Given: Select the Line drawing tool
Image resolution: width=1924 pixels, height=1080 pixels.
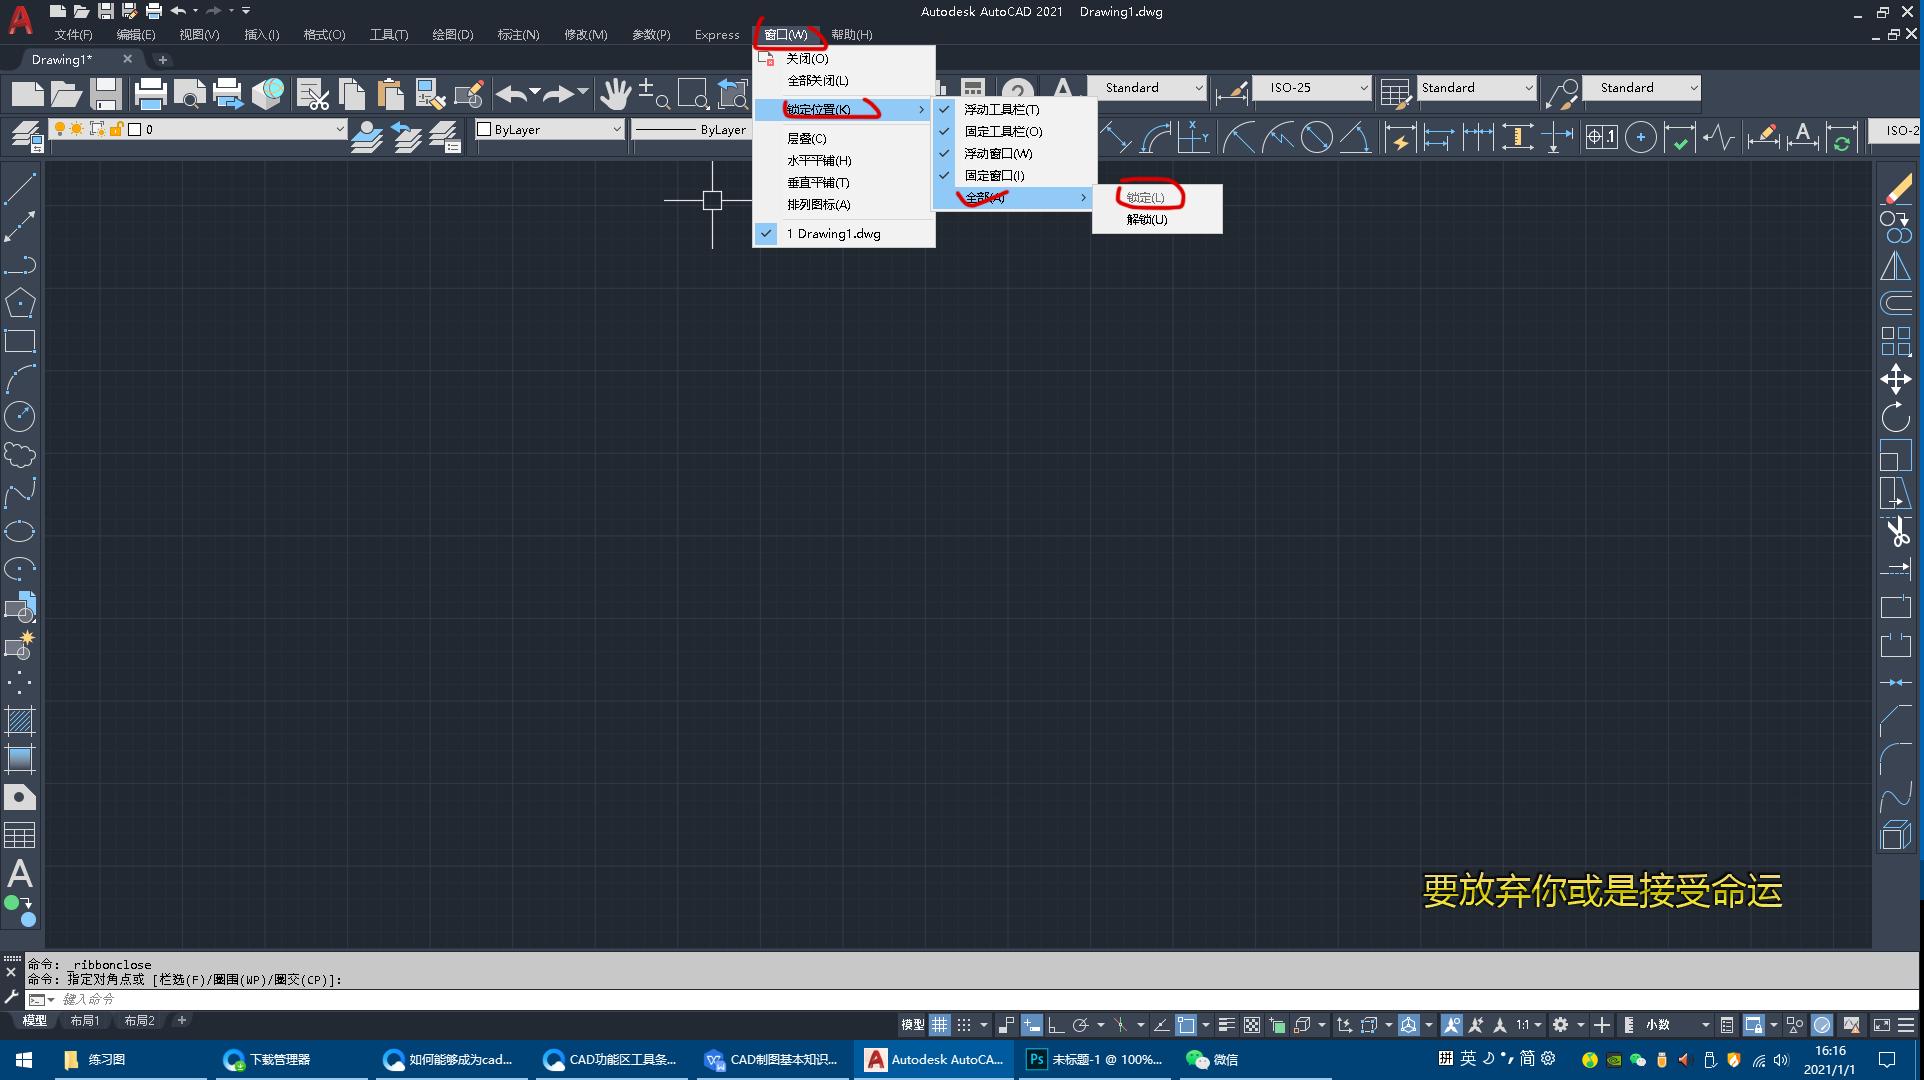Looking at the screenshot, I should click(x=20, y=188).
